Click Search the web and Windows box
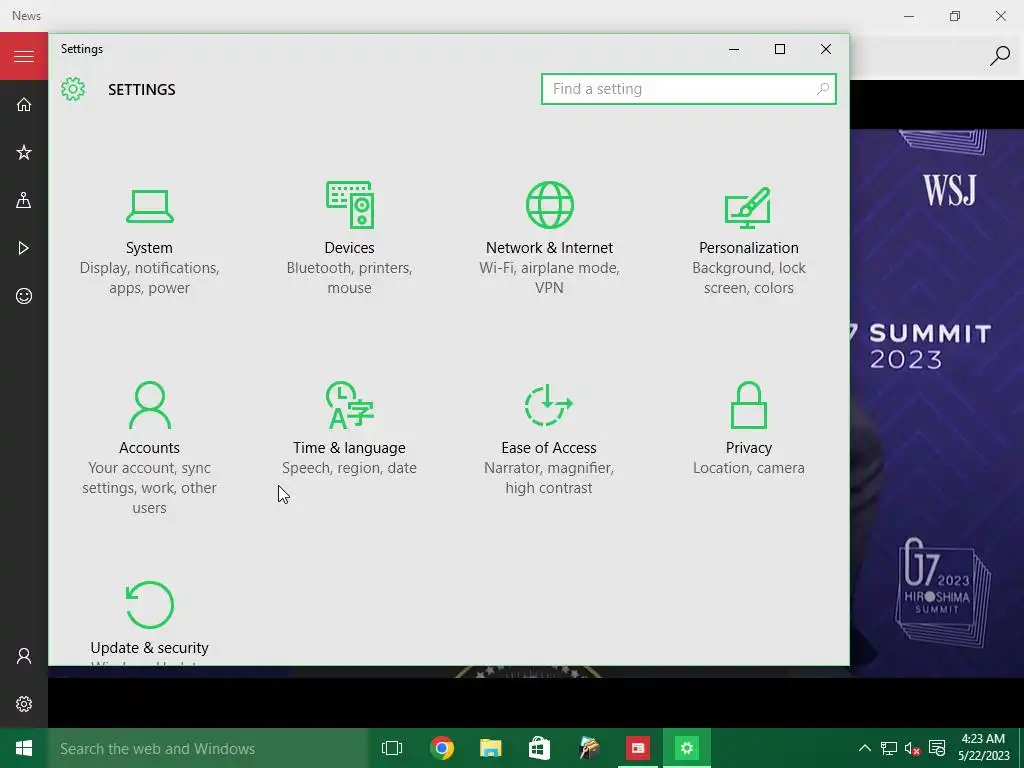The height and width of the screenshot is (768, 1024). tap(208, 748)
